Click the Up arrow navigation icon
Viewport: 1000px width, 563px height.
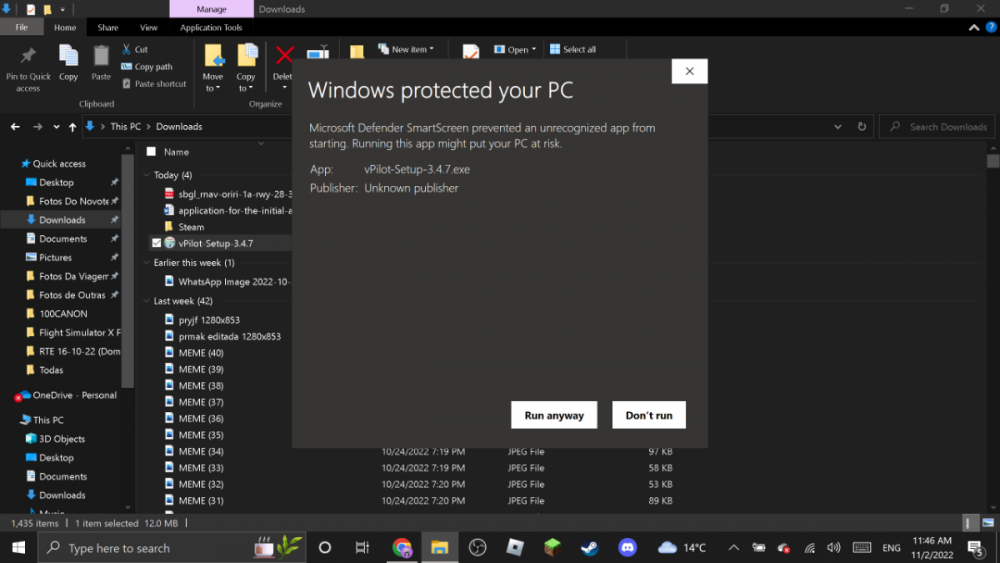pos(72,127)
